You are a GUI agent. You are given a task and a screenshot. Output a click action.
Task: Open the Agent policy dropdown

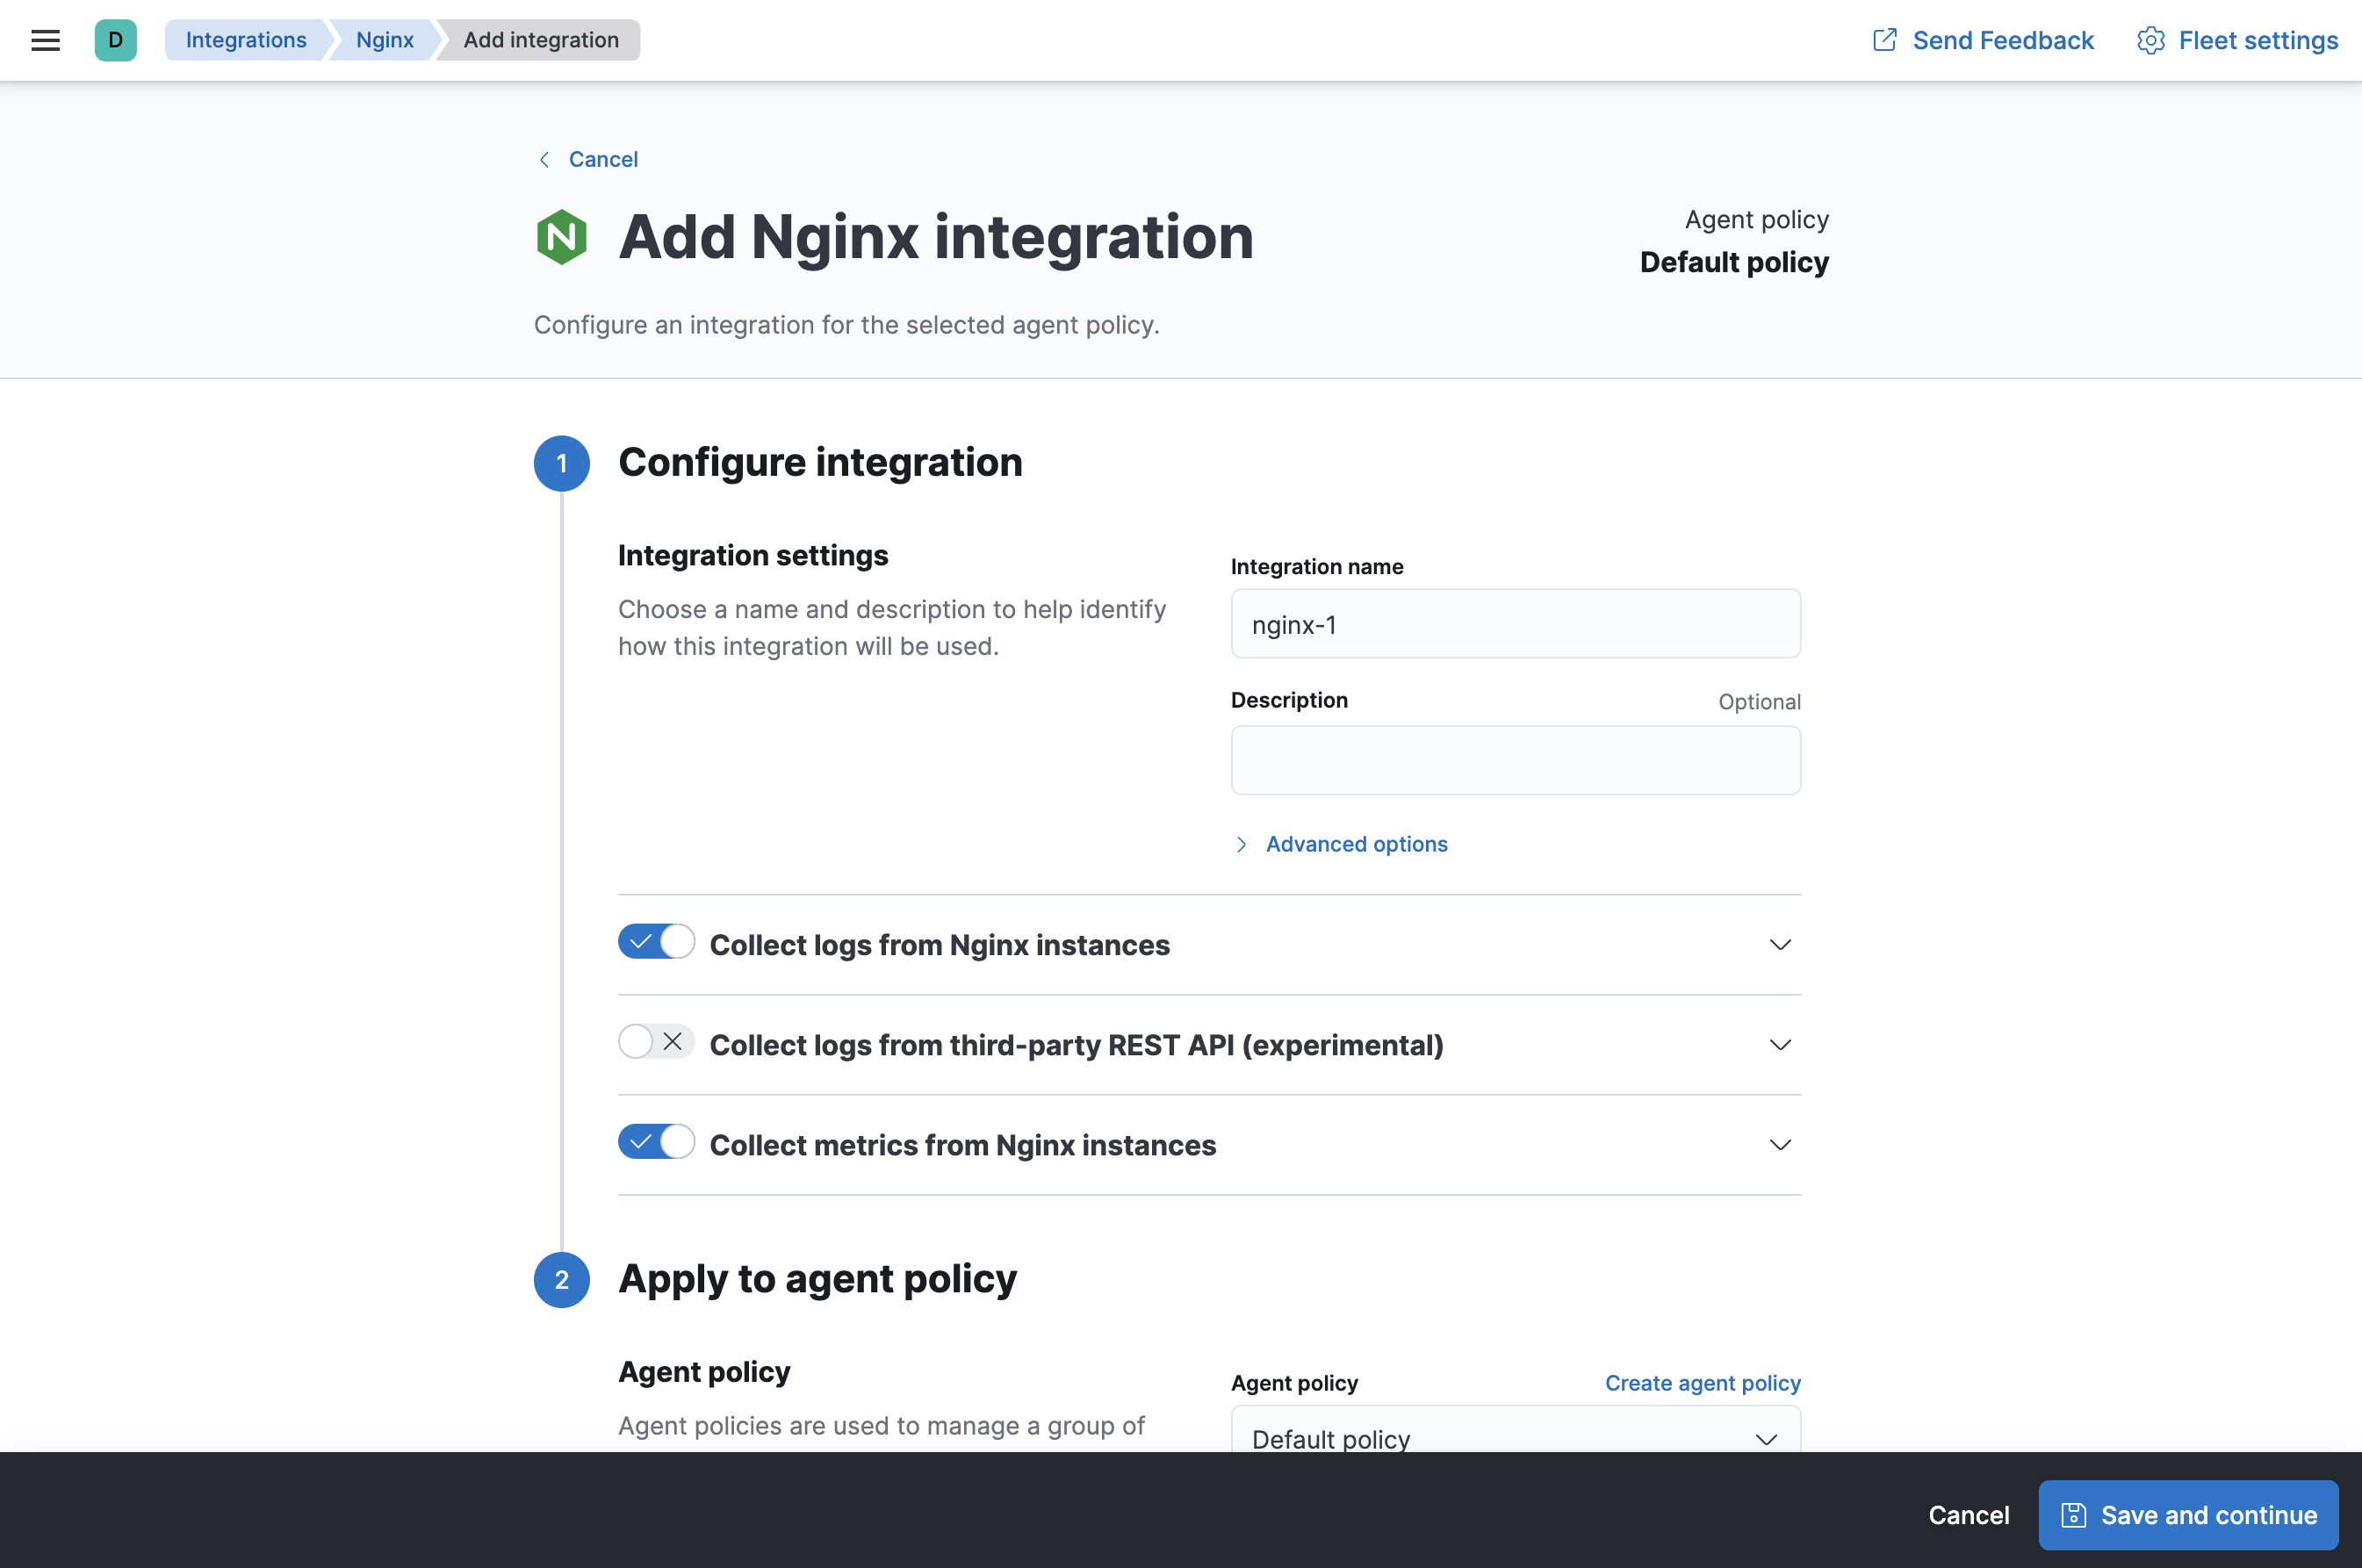[x=1512, y=1438]
